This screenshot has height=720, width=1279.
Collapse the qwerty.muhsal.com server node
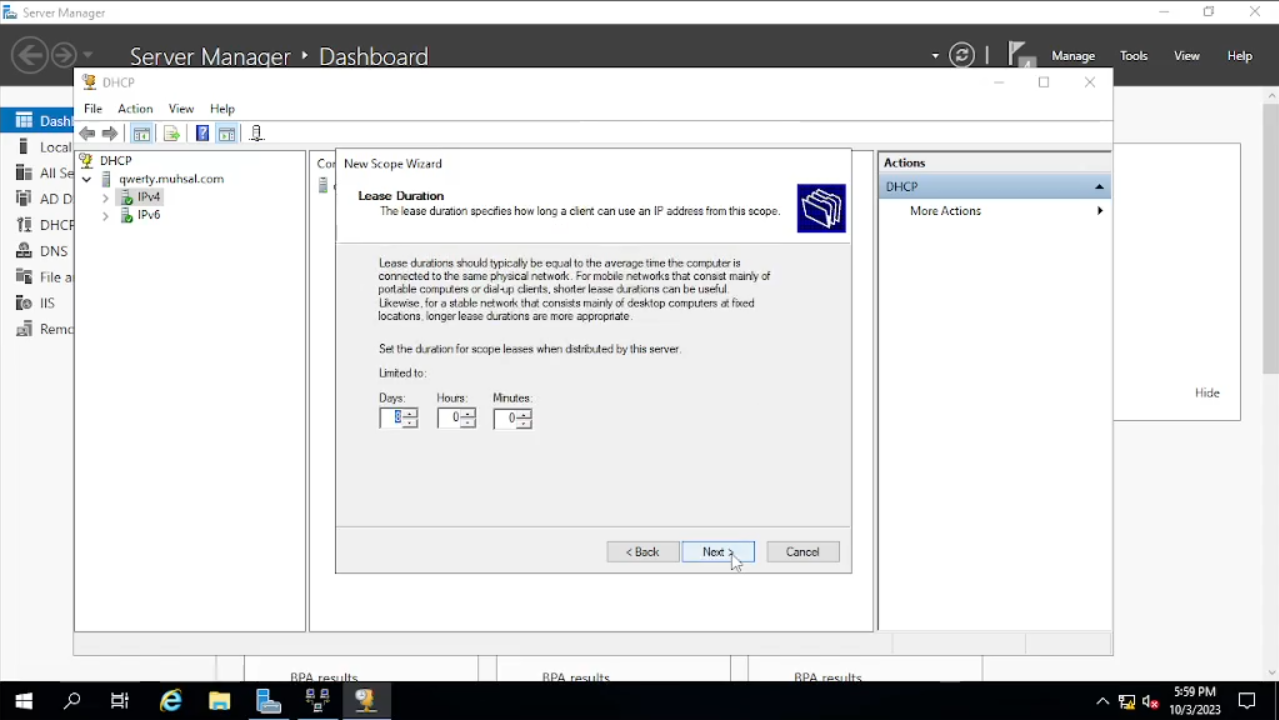click(x=87, y=180)
